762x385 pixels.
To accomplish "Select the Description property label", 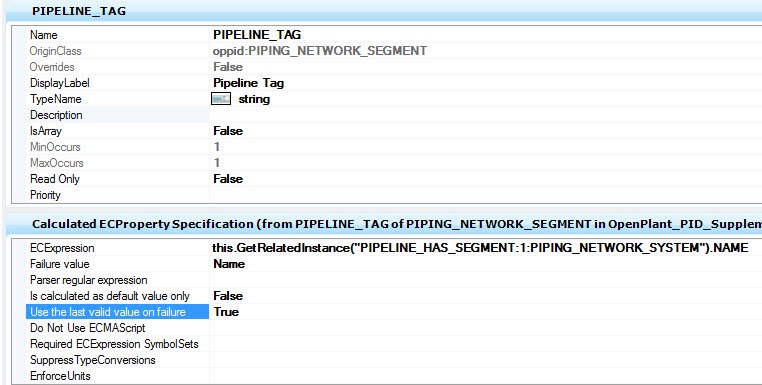I will (56, 115).
